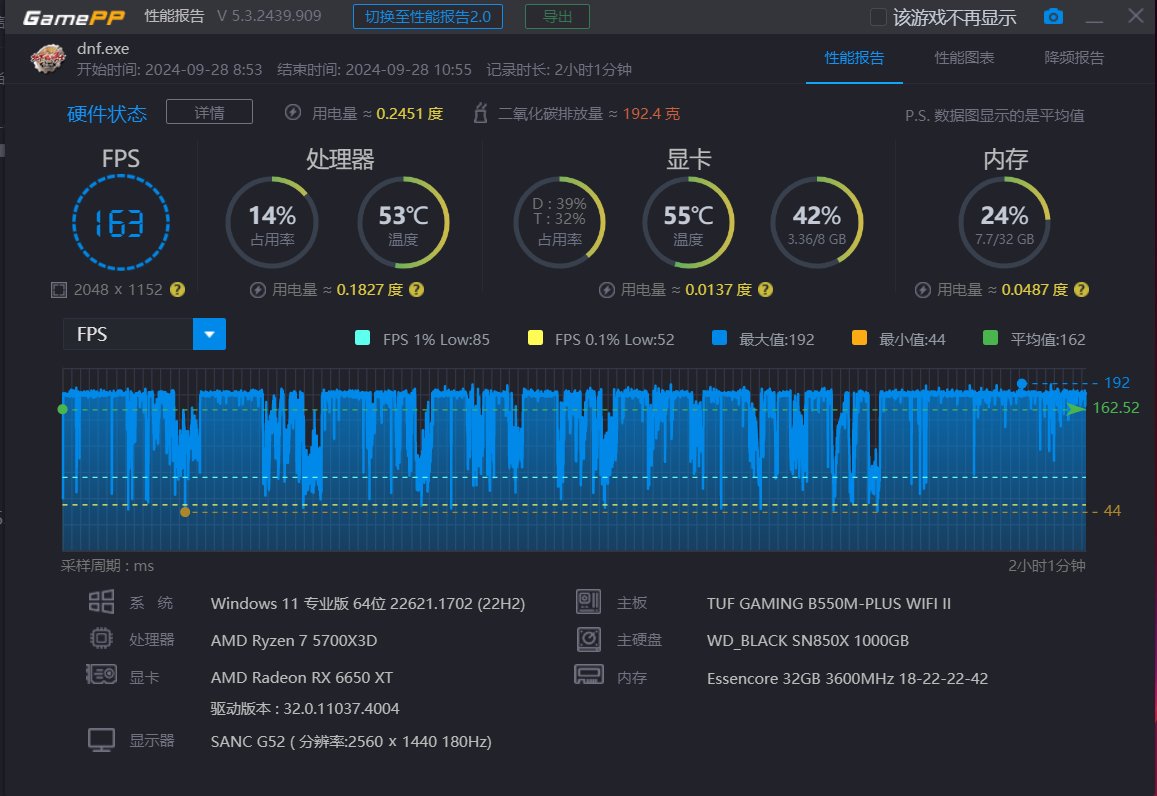This screenshot has width=1157, height=796.
Task: Click the motherboard icon in specs list
Action: (588, 602)
